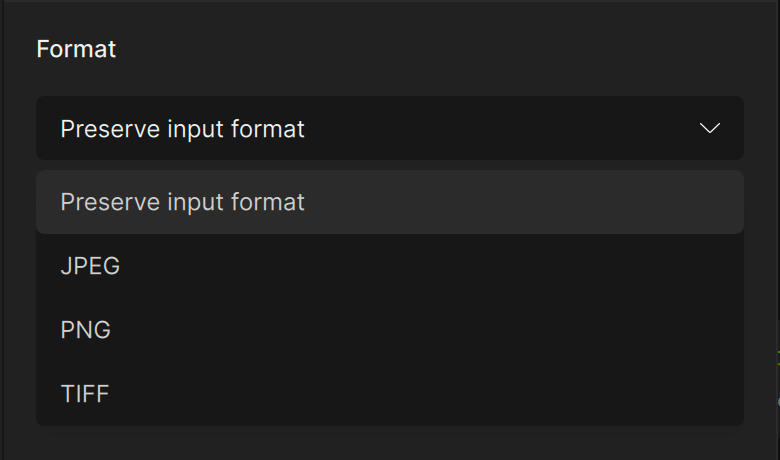Close the format list via the Format field box
The height and width of the screenshot is (460, 780).
pos(390,128)
